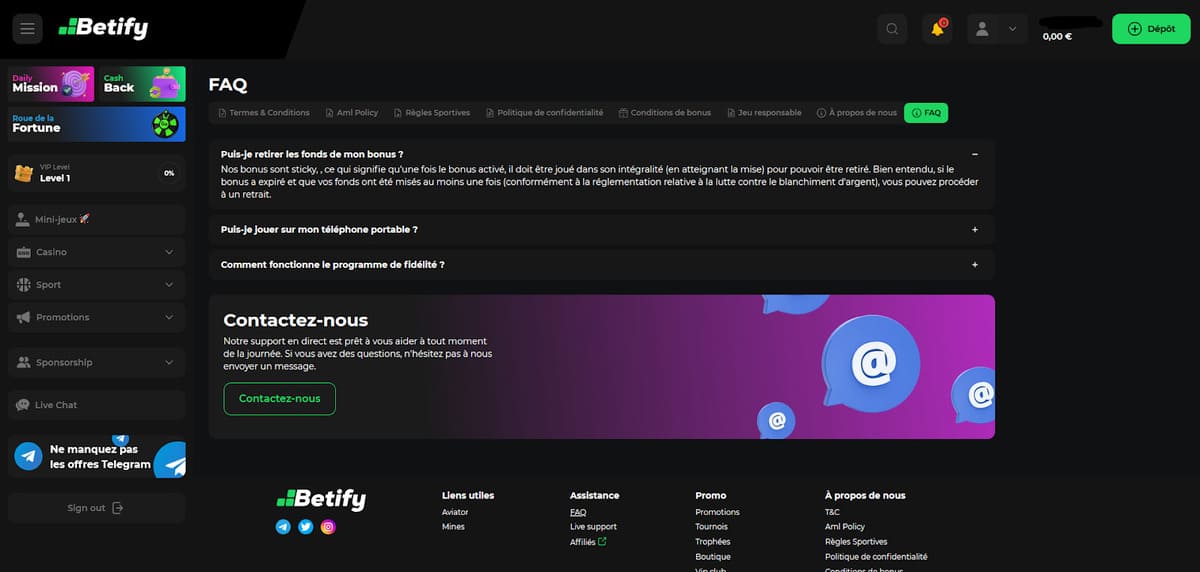Expand the Casino sidebar section
This screenshot has height=572, width=1200.
pos(97,252)
